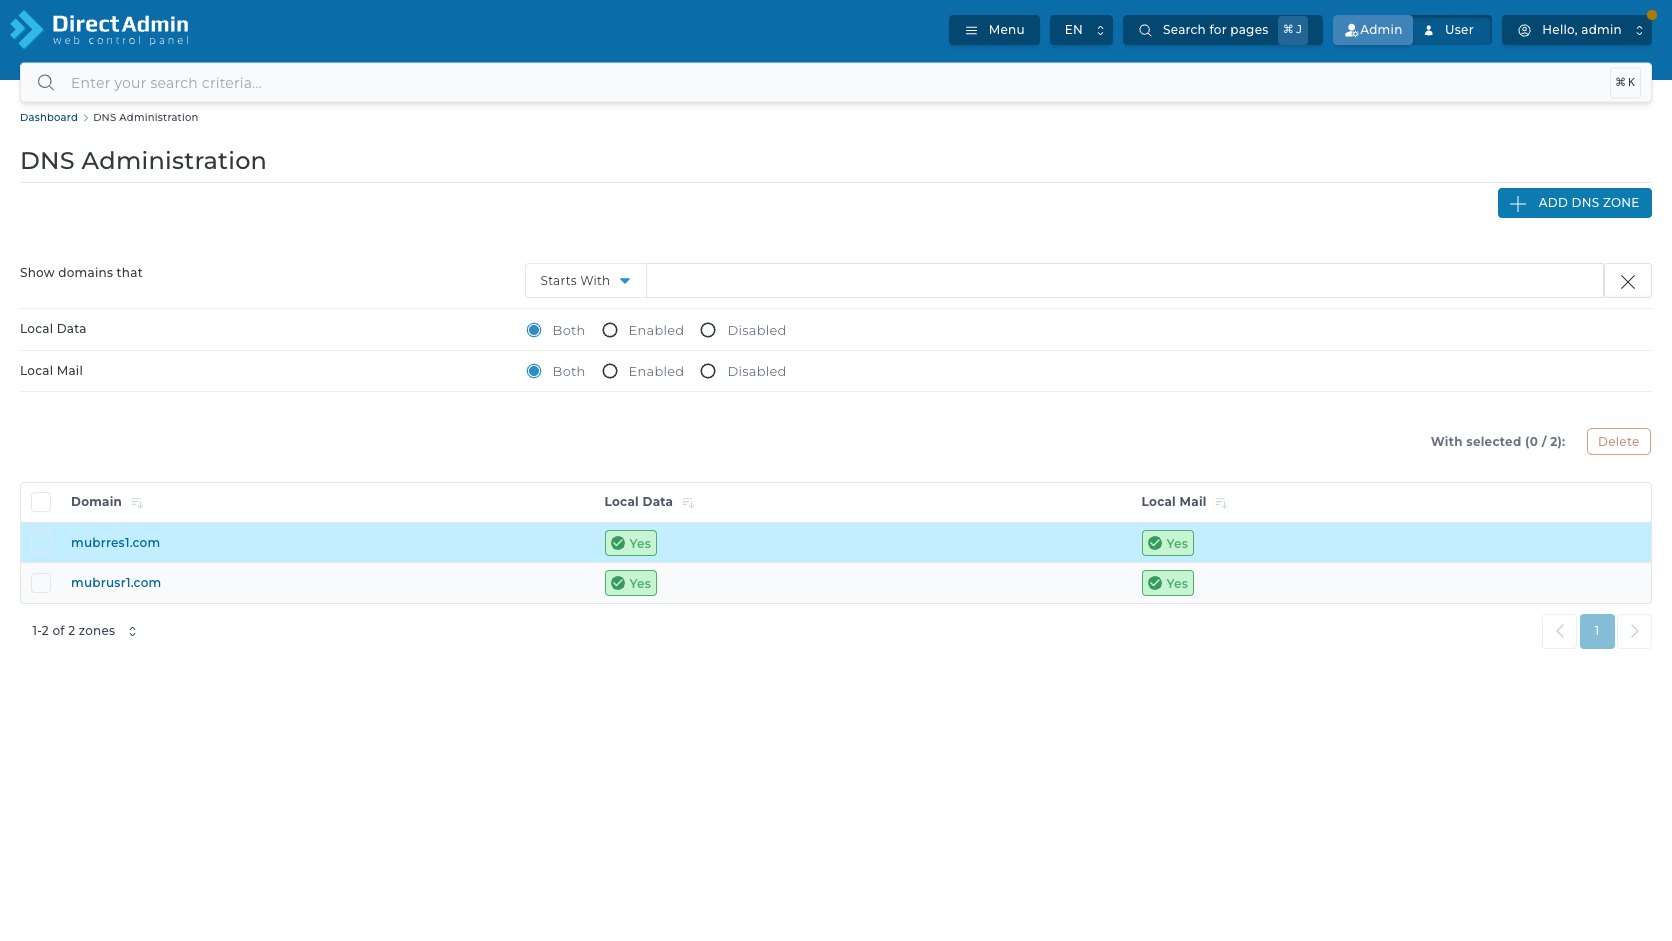Check the mubrres1.com row checkbox
Screen dimensions: 1672x941
[x=41, y=543]
